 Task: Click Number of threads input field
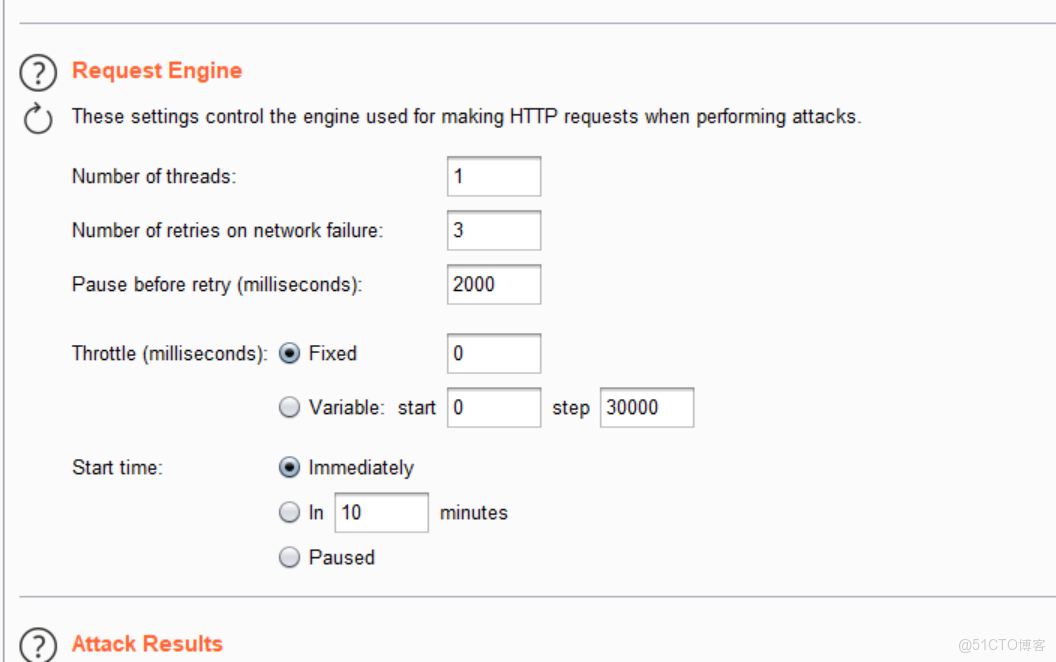(x=493, y=176)
